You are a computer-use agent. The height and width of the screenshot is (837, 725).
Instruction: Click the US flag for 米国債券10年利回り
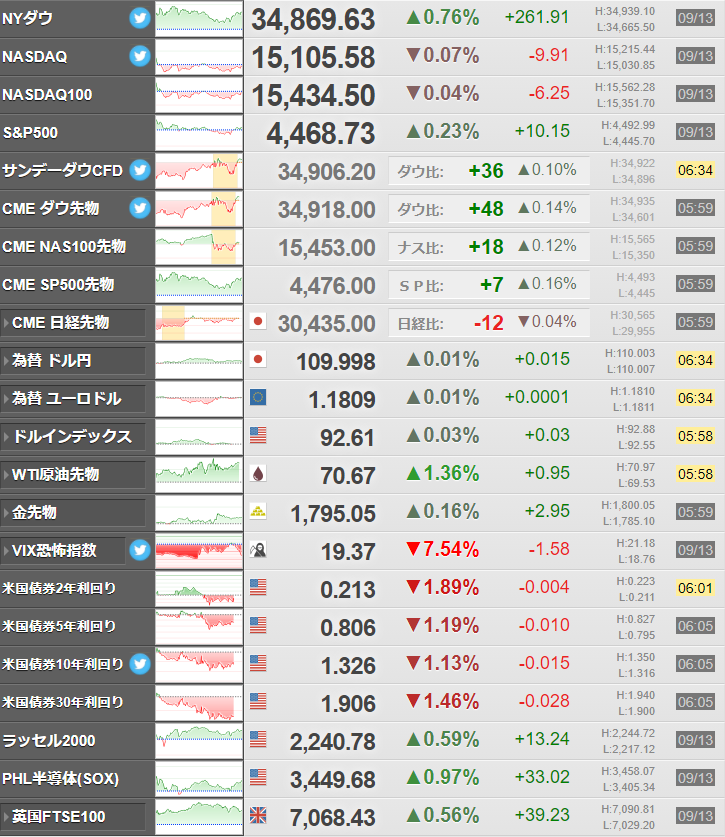click(258, 664)
